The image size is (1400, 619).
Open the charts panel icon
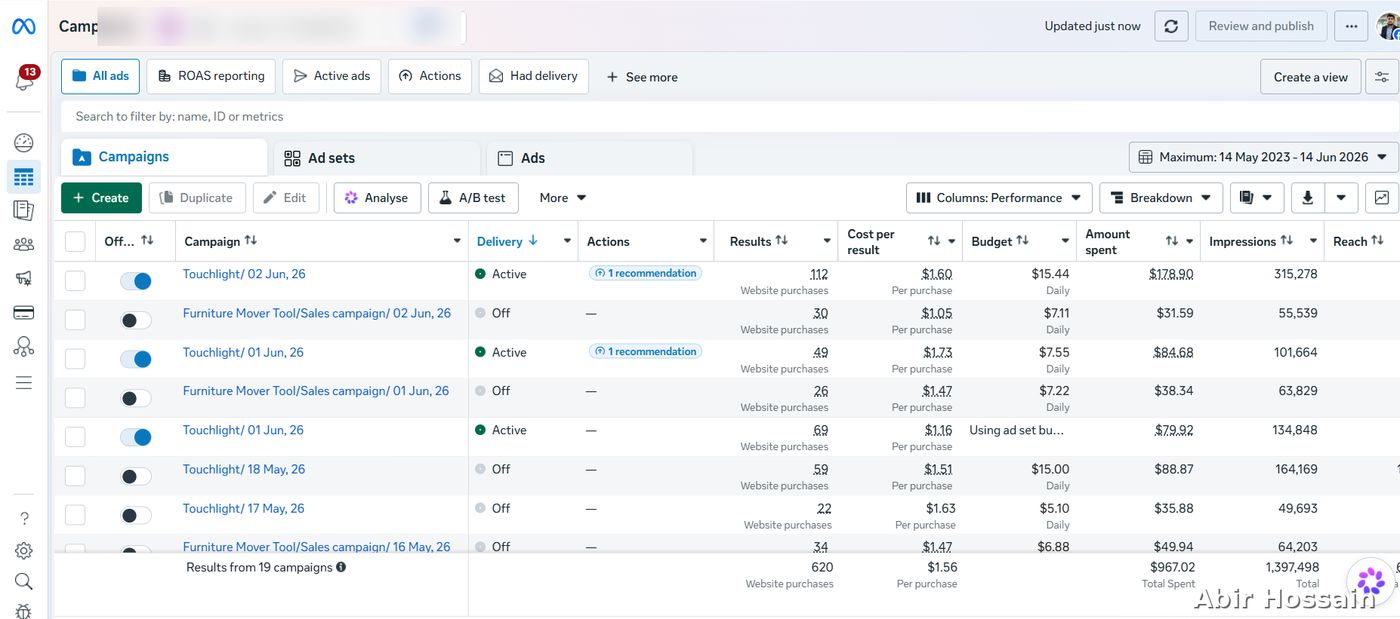[1381, 198]
